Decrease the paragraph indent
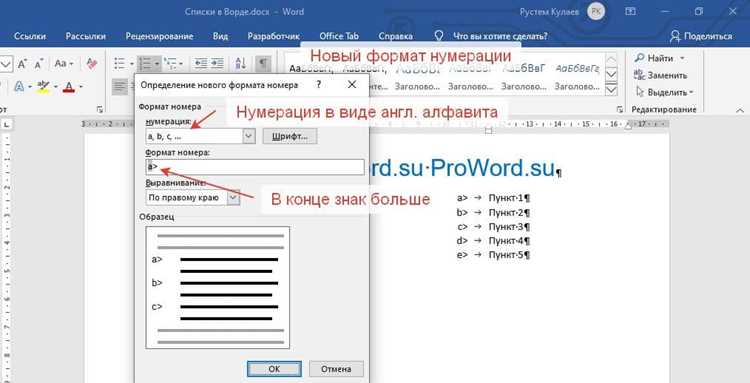The width and height of the screenshot is (750, 383). click(x=201, y=63)
